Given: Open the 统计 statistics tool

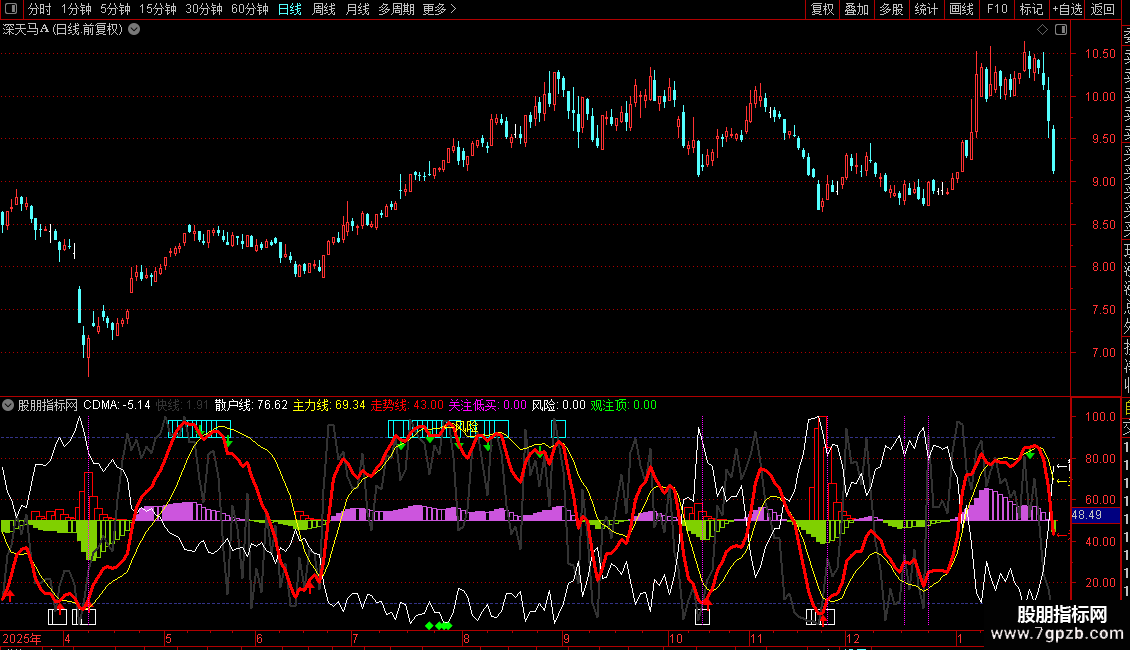Looking at the screenshot, I should [x=926, y=9].
